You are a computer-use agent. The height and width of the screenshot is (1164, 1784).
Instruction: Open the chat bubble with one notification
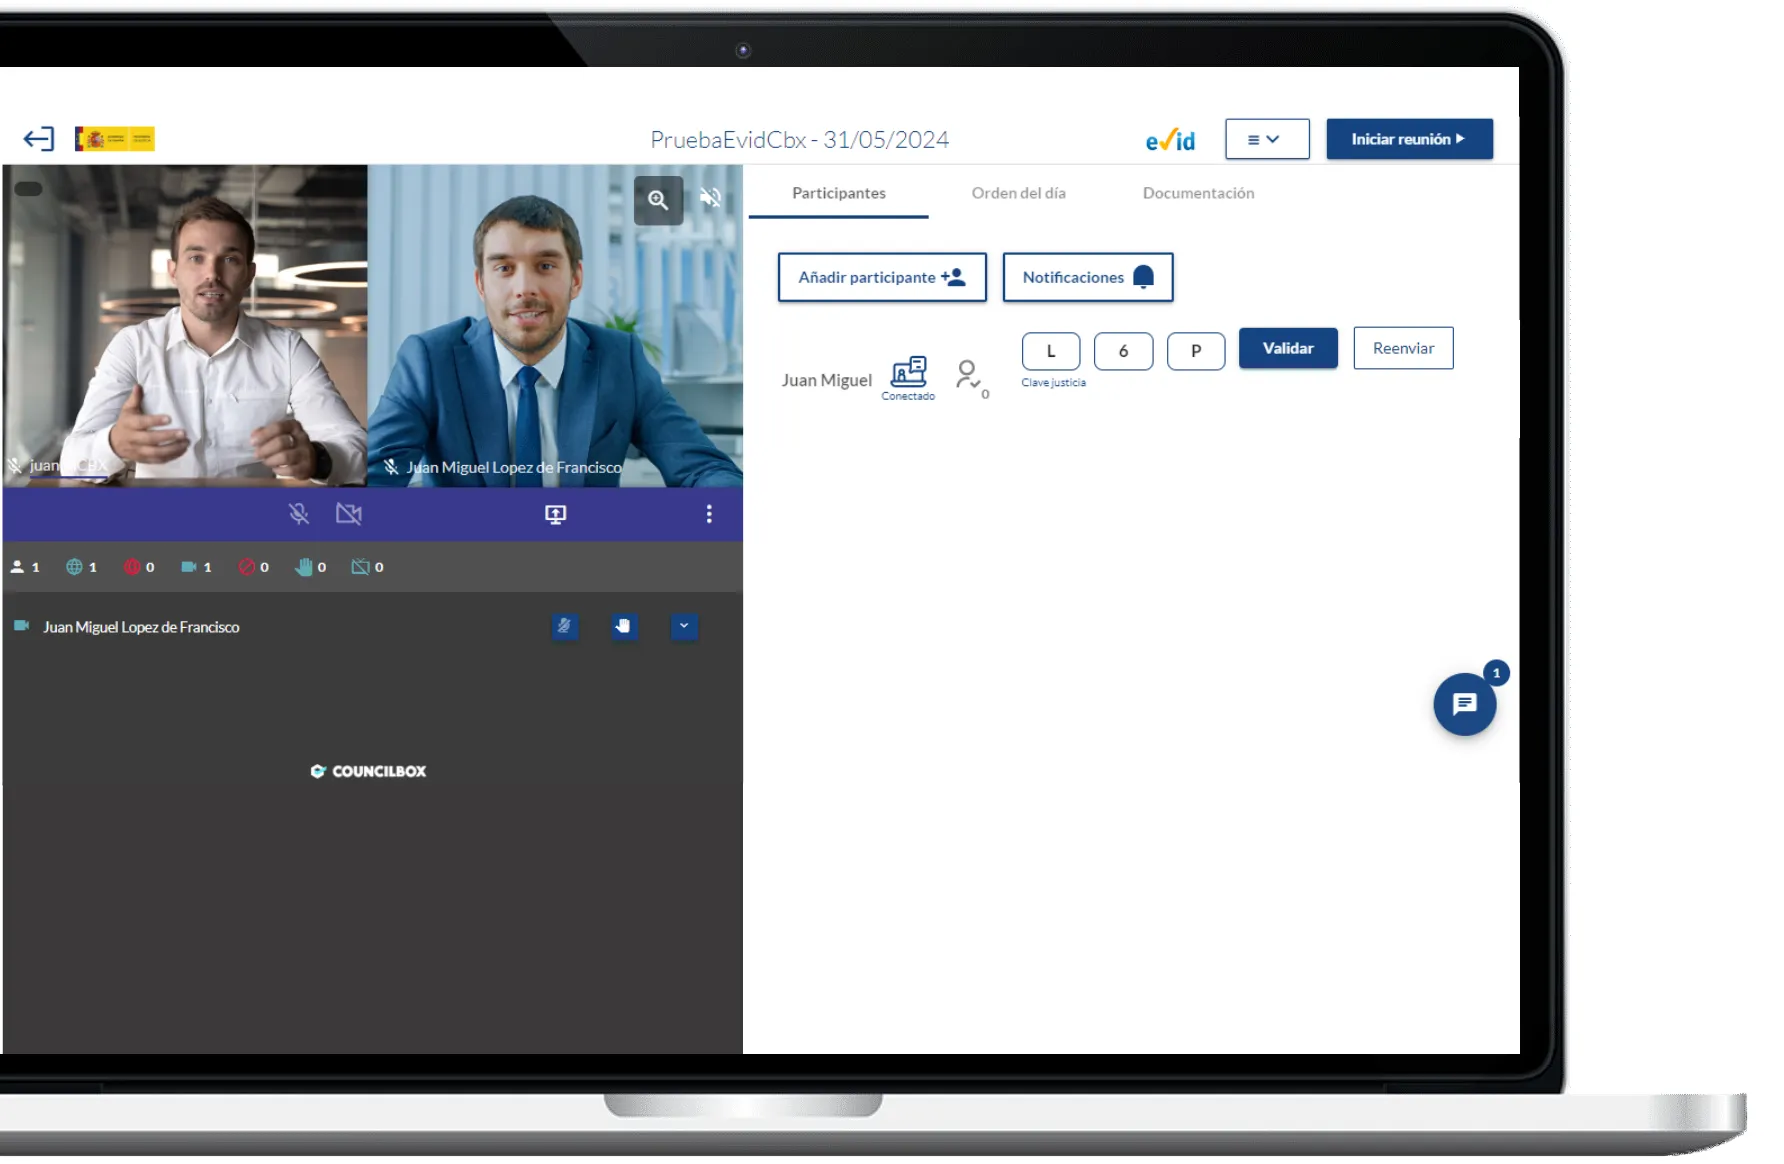coord(1464,705)
